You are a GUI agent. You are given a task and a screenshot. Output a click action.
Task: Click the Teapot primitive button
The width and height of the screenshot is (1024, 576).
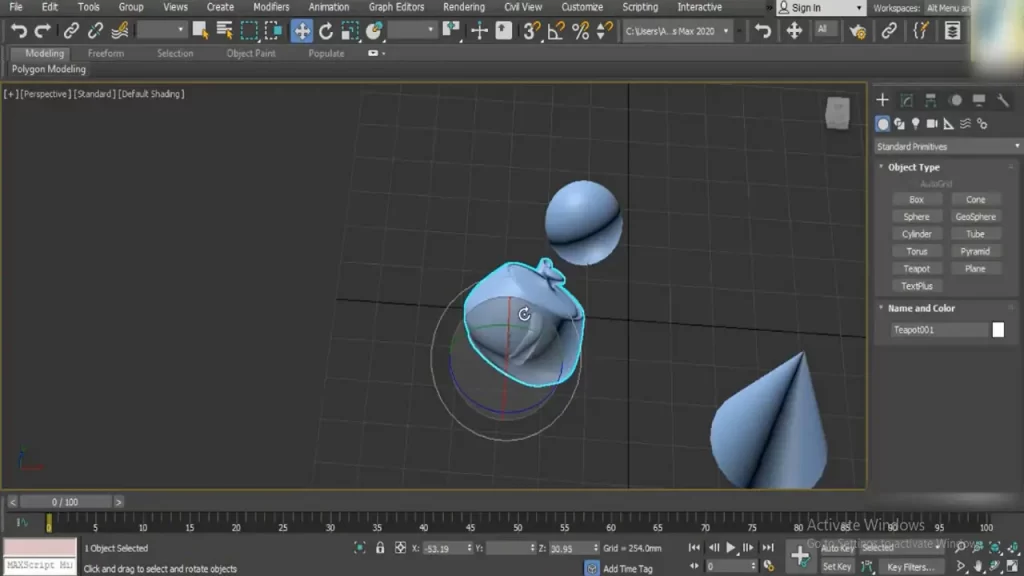[x=917, y=268]
